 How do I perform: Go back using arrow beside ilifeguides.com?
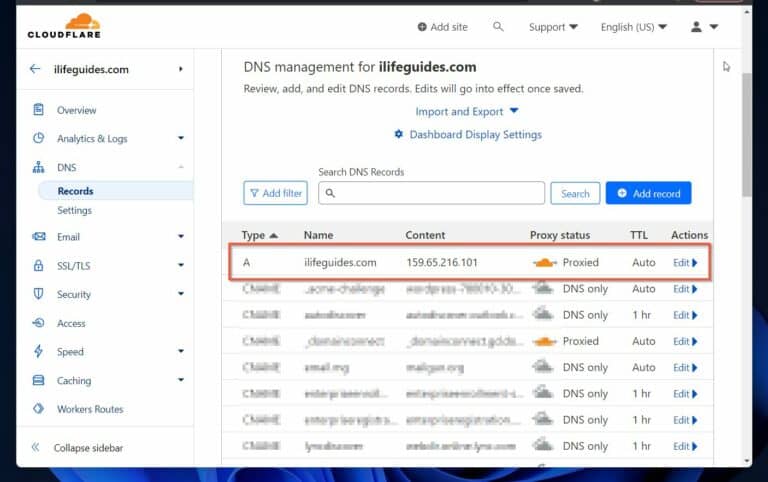pos(35,69)
